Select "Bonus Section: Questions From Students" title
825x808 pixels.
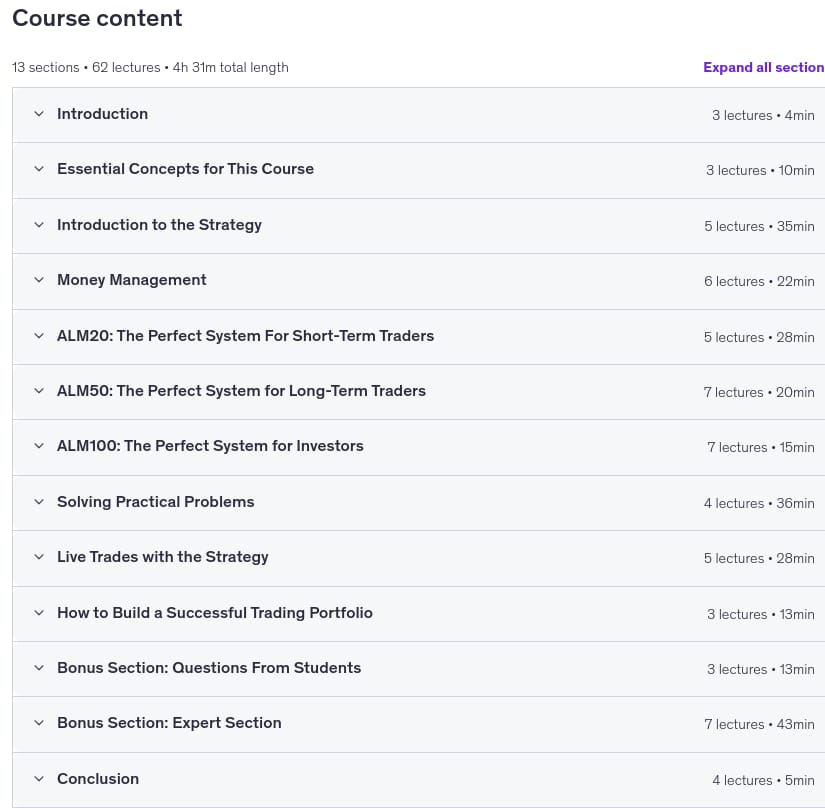pyautogui.click(x=209, y=668)
